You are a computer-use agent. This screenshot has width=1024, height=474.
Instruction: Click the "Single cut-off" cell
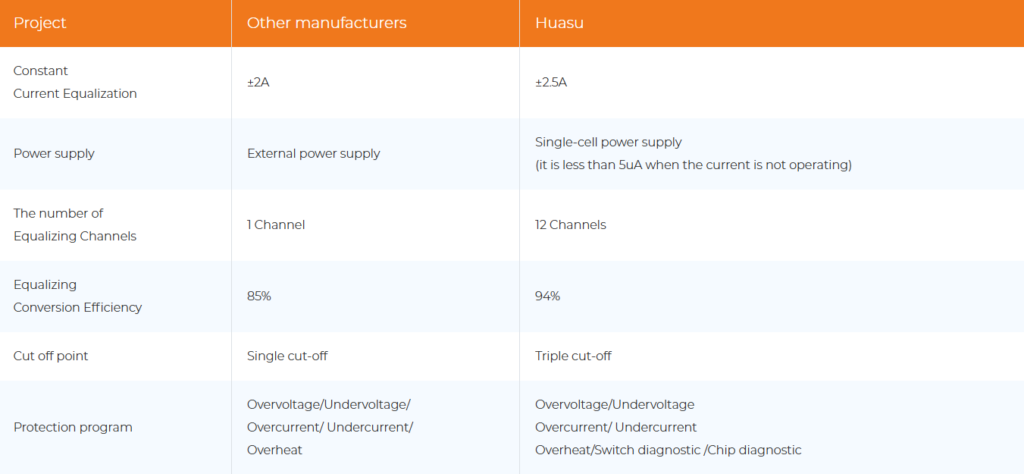(x=288, y=356)
